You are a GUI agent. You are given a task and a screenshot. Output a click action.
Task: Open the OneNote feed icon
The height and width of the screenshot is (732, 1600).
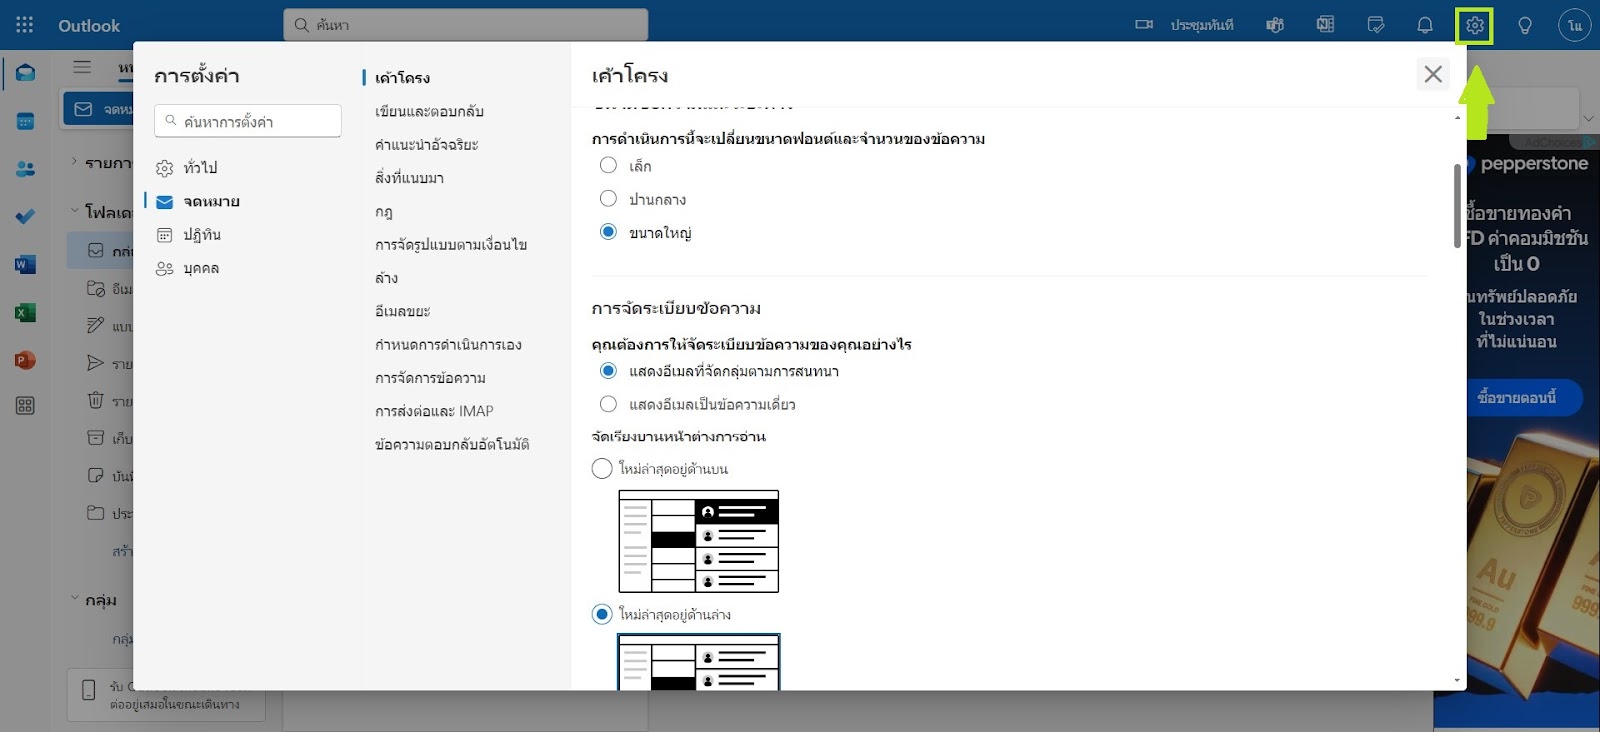(1325, 25)
